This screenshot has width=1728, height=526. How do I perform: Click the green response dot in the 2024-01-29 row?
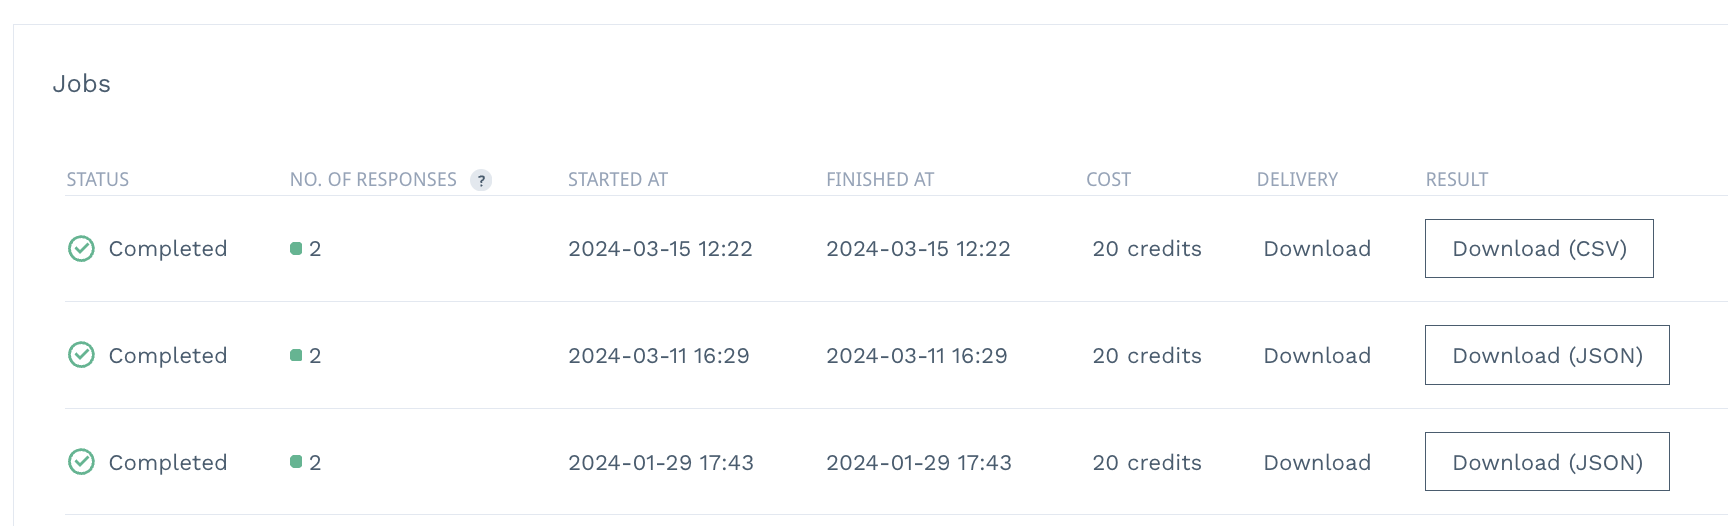tap(296, 462)
